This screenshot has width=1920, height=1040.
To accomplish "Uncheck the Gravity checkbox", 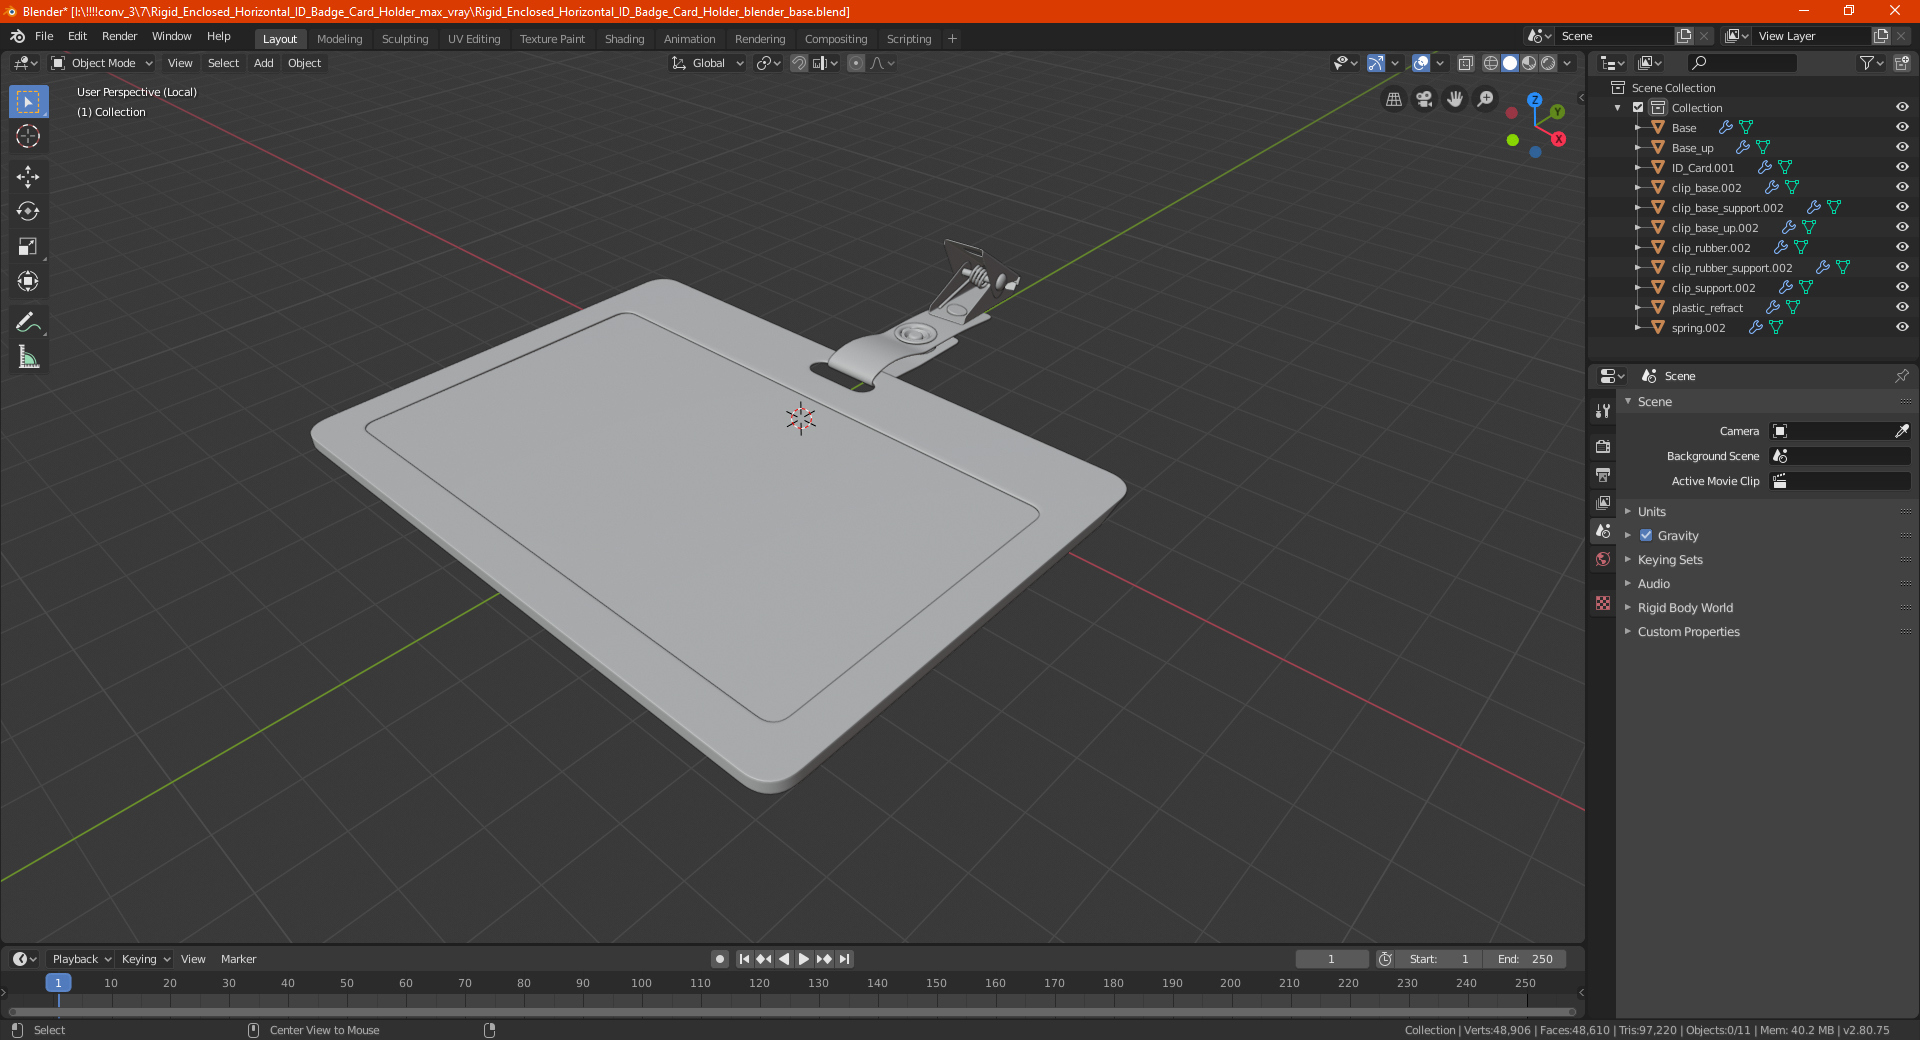I will click(1646, 535).
